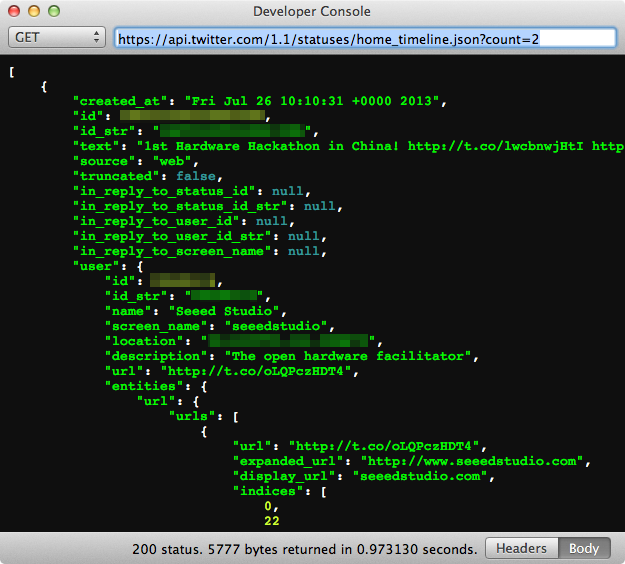This screenshot has height=564, width=625.
Task: Click the yellow minimize window button
Action: tap(34, 11)
